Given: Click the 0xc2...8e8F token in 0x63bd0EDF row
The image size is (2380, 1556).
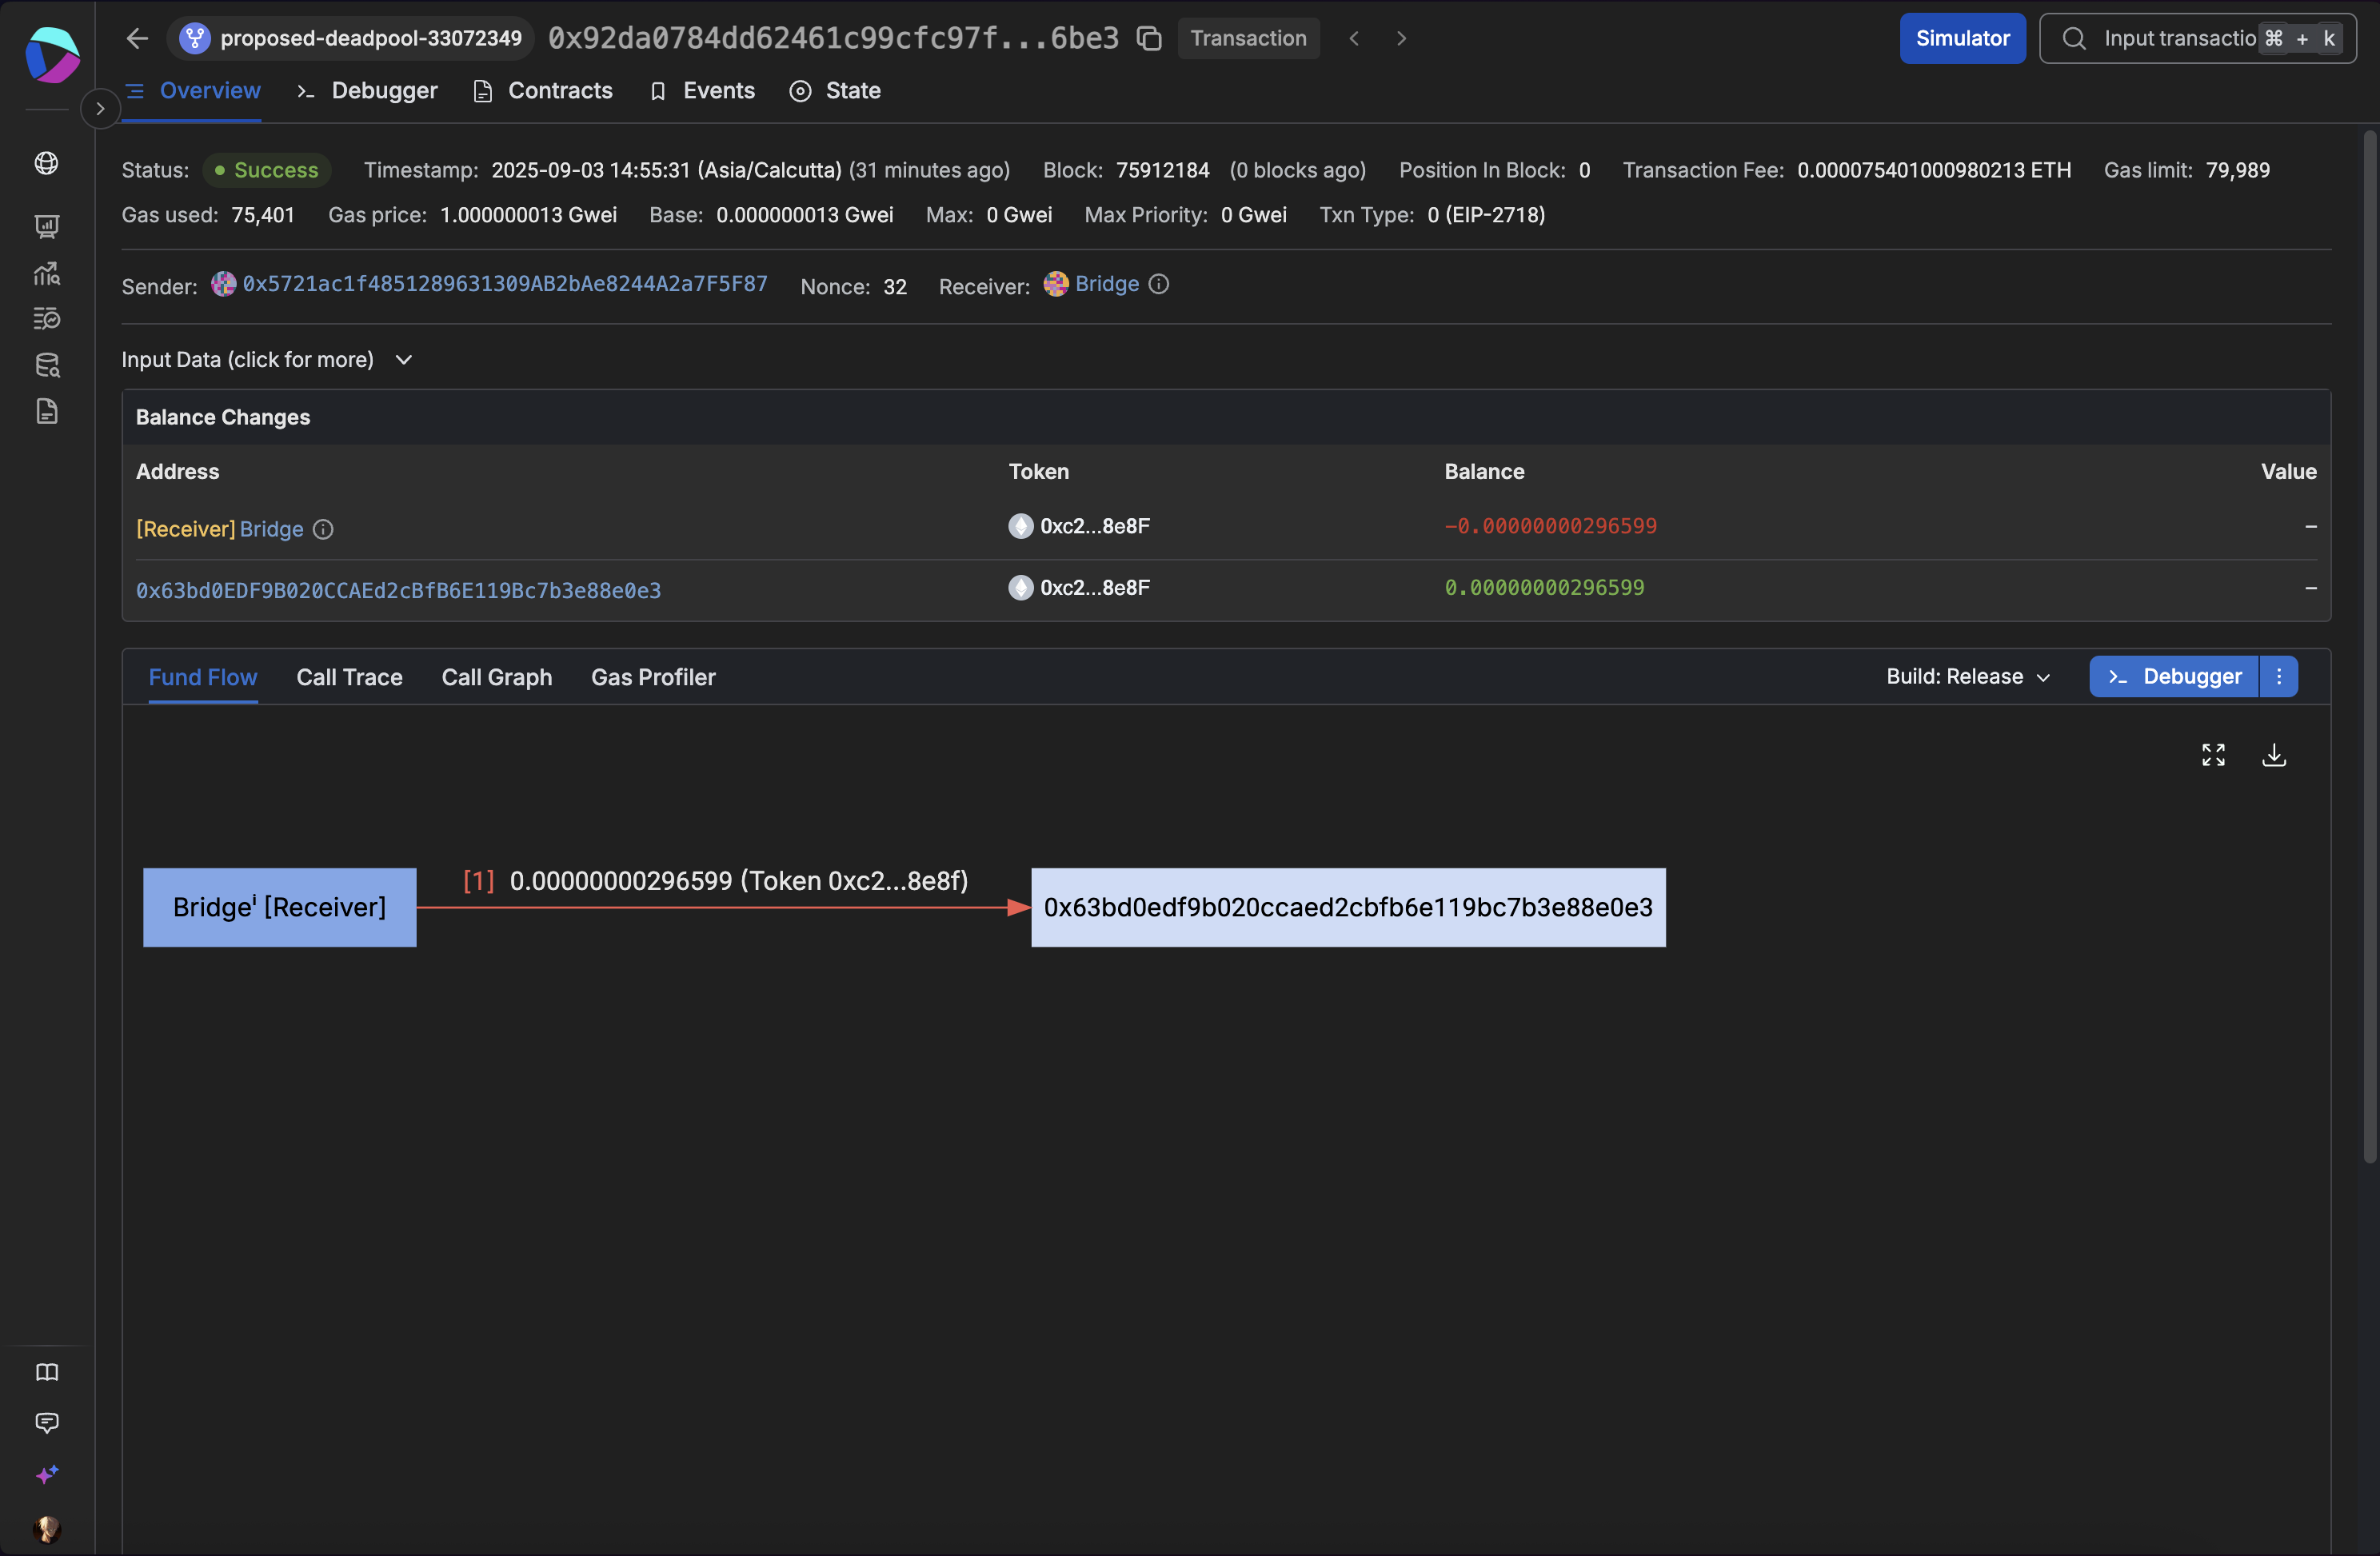Looking at the screenshot, I should (x=1080, y=587).
